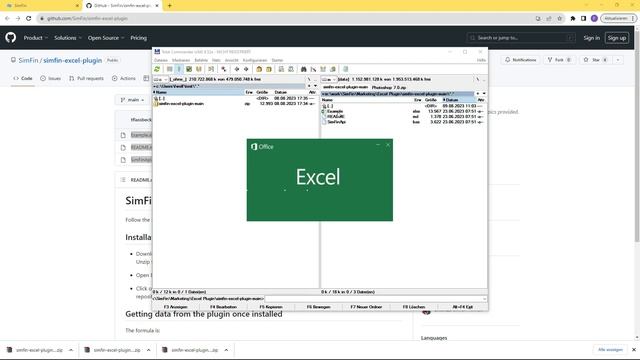Click the back arrow in Total Commander toolbar
This screenshot has width=640, height=360.
(236, 69)
